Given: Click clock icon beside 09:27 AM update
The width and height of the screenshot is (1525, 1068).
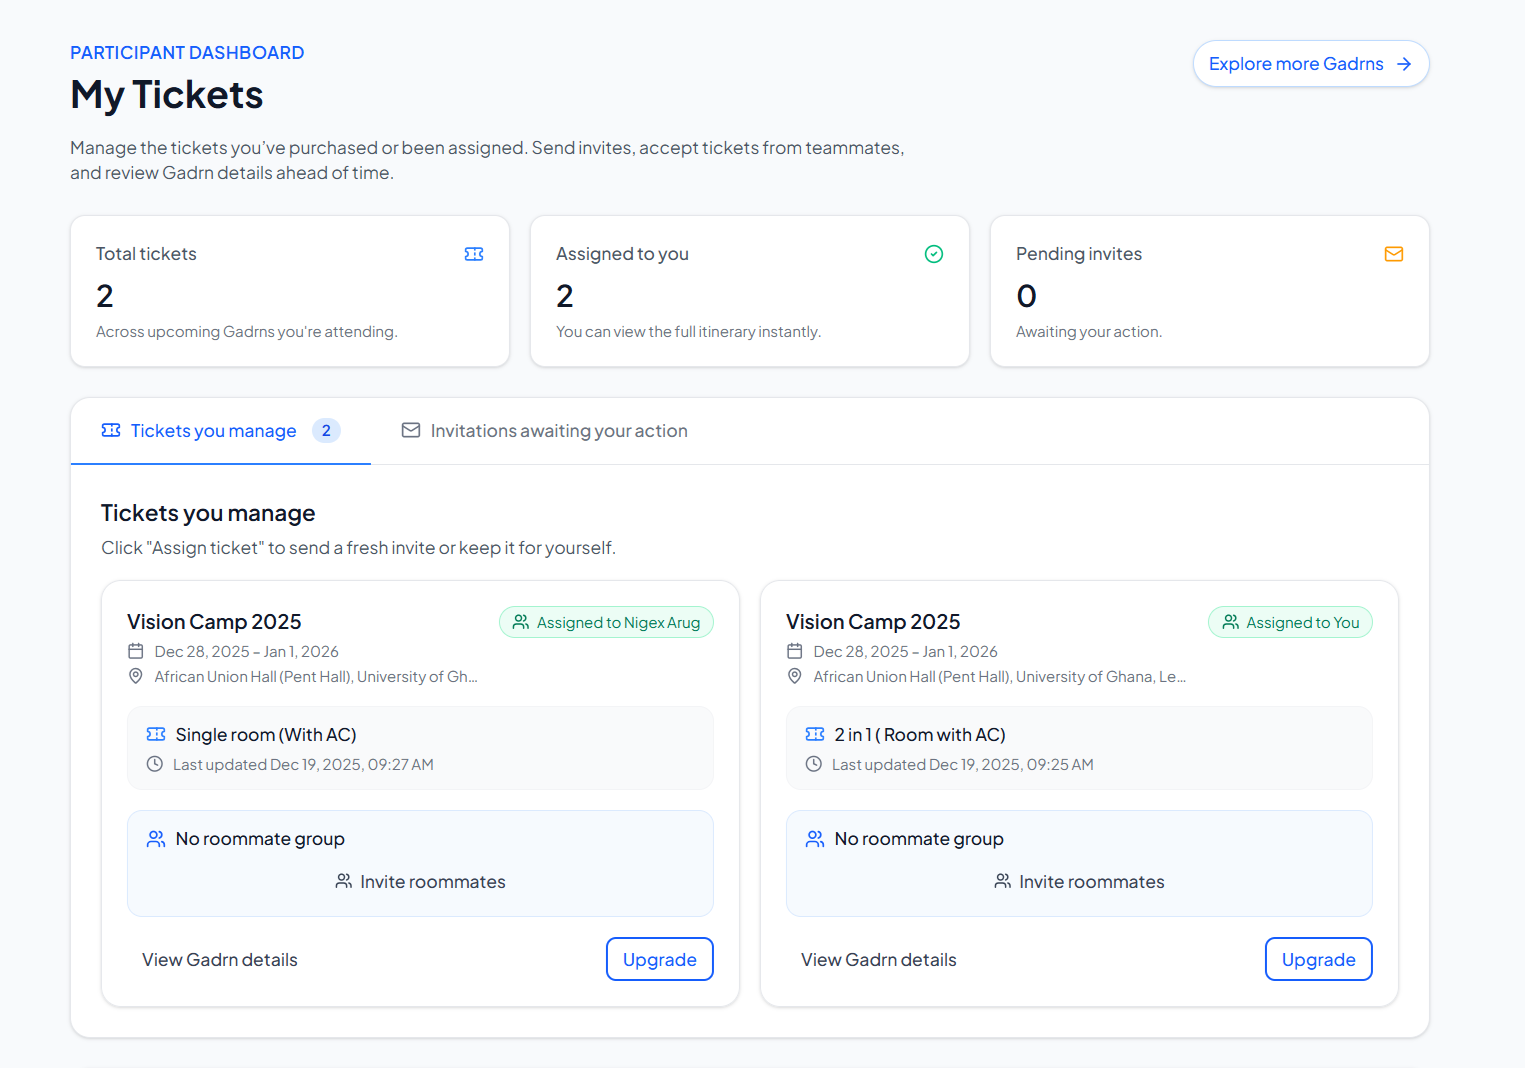Looking at the screenshot, I should (x=155, y=764).
